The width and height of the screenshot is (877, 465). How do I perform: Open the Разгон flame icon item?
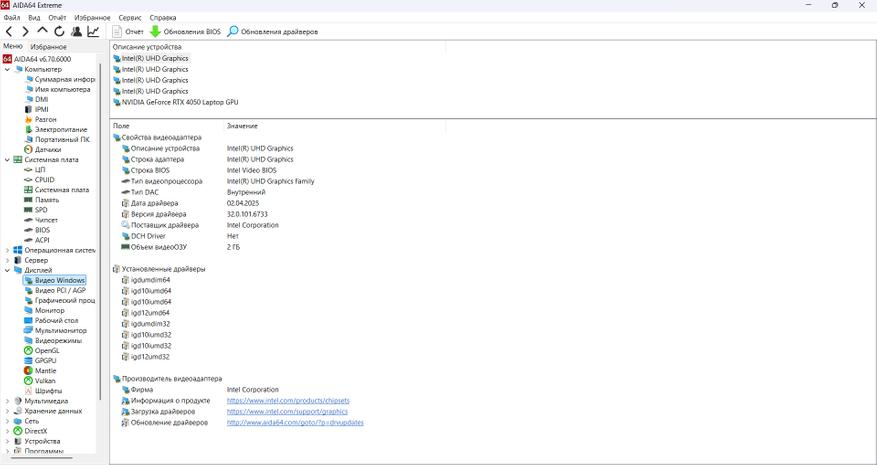[x=40, y=120]
